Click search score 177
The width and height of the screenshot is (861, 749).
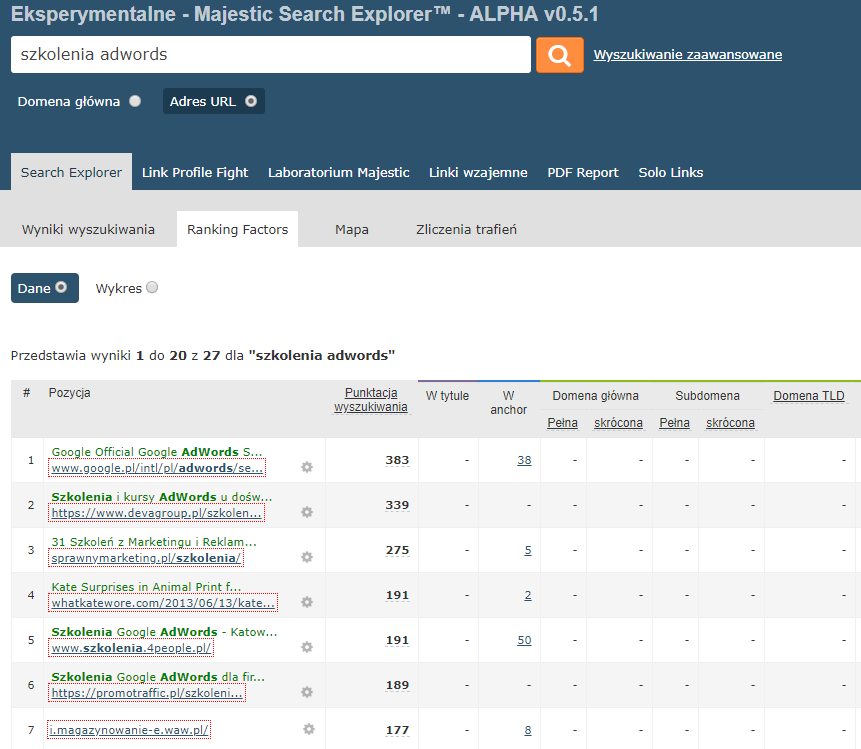pyautogui.click(x=397, y=730)
